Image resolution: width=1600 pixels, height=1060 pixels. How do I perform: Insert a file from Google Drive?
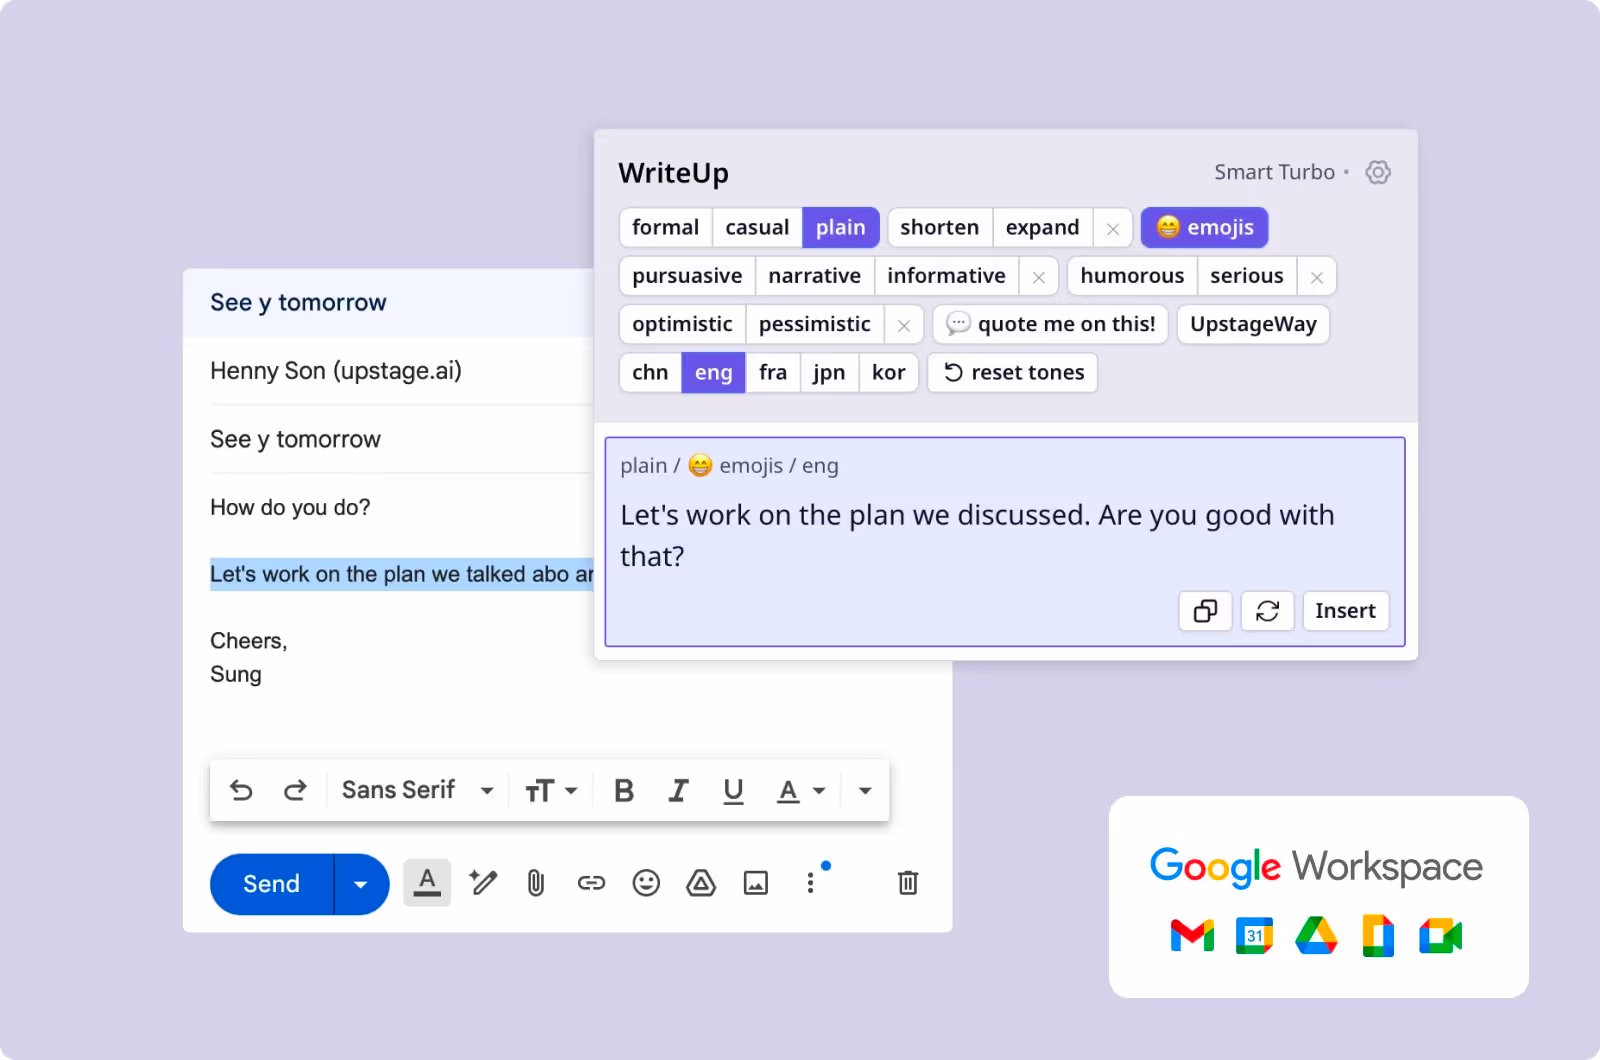(x=701, y=883)
